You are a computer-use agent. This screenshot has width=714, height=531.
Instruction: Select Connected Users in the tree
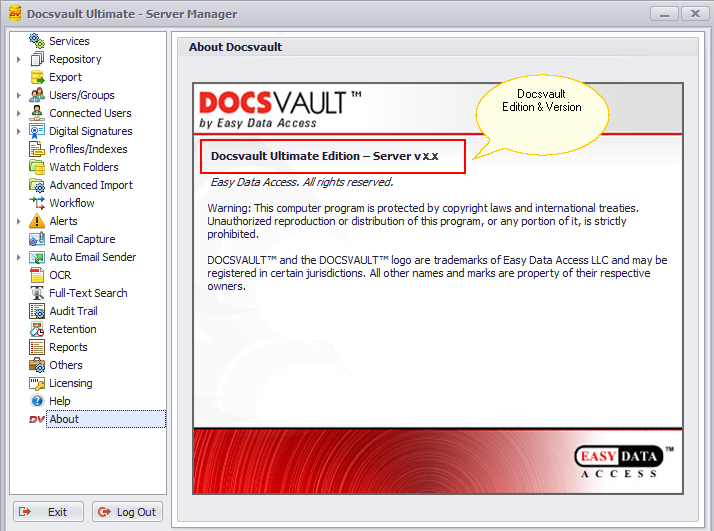(x=90, y=113)
